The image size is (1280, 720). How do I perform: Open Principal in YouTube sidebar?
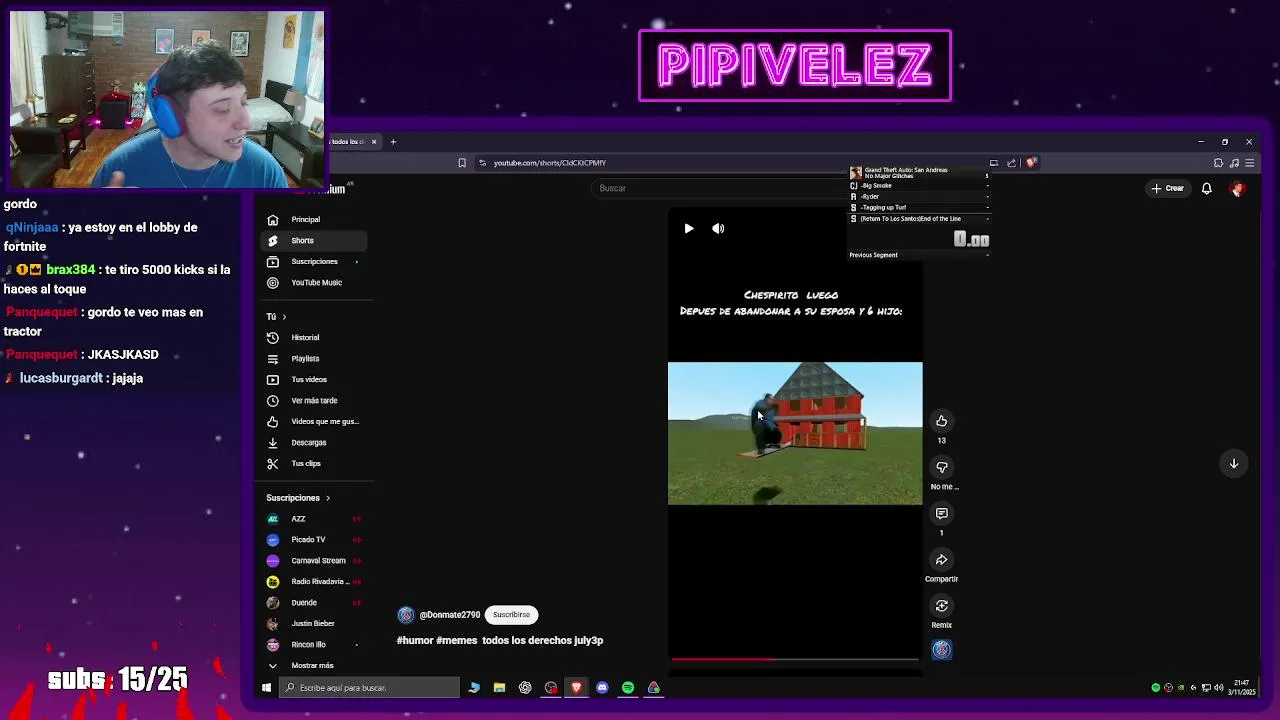(314, 220)
